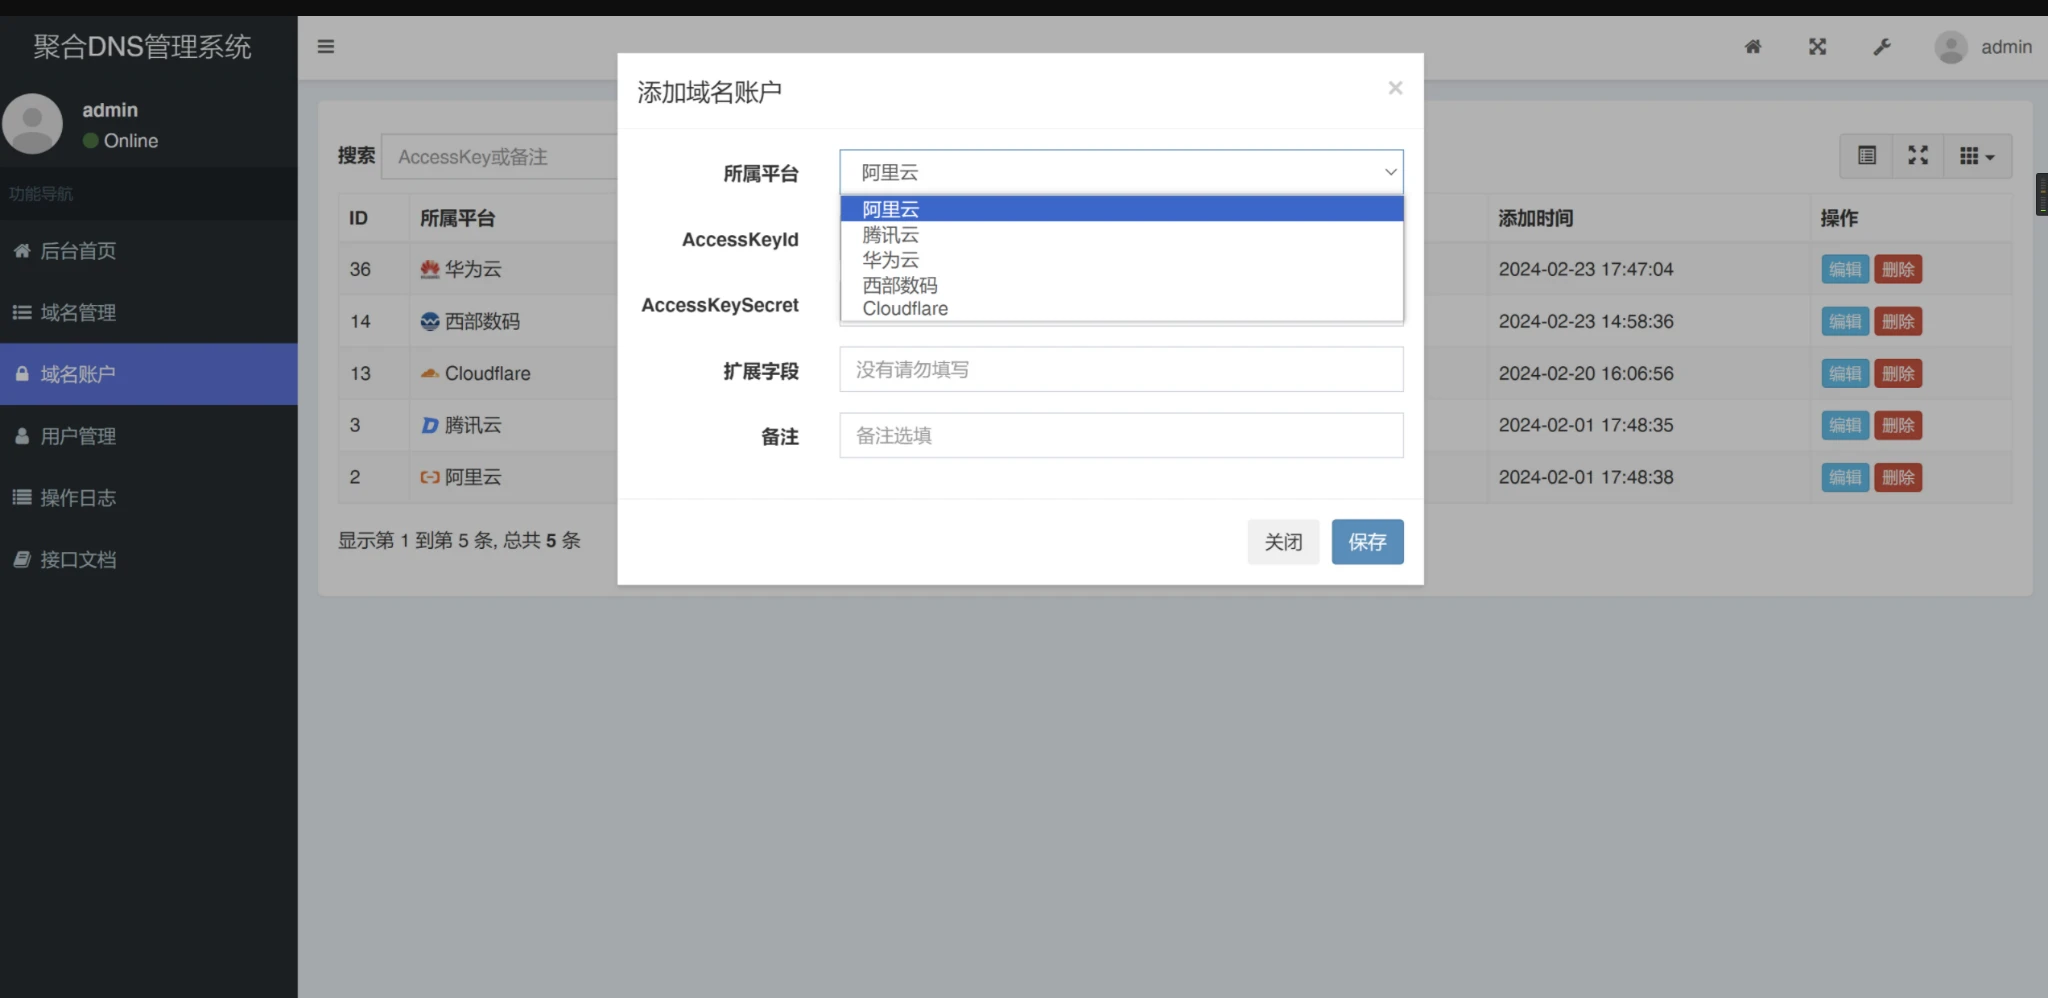The height and width of the screenshot is (998, 2048).
Task: Click the 备注 input field
Action: [x=1121, y=436]
